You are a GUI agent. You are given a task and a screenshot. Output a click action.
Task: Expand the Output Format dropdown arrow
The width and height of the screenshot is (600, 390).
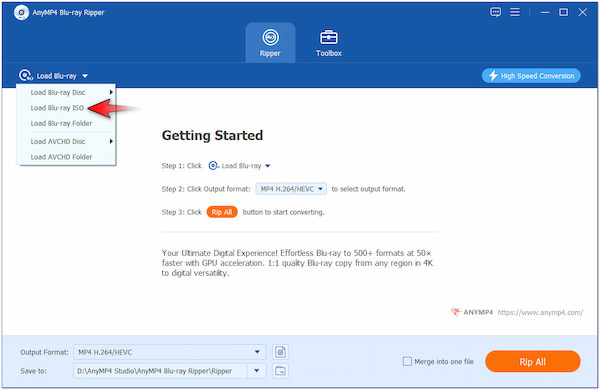tap(257, 352)
